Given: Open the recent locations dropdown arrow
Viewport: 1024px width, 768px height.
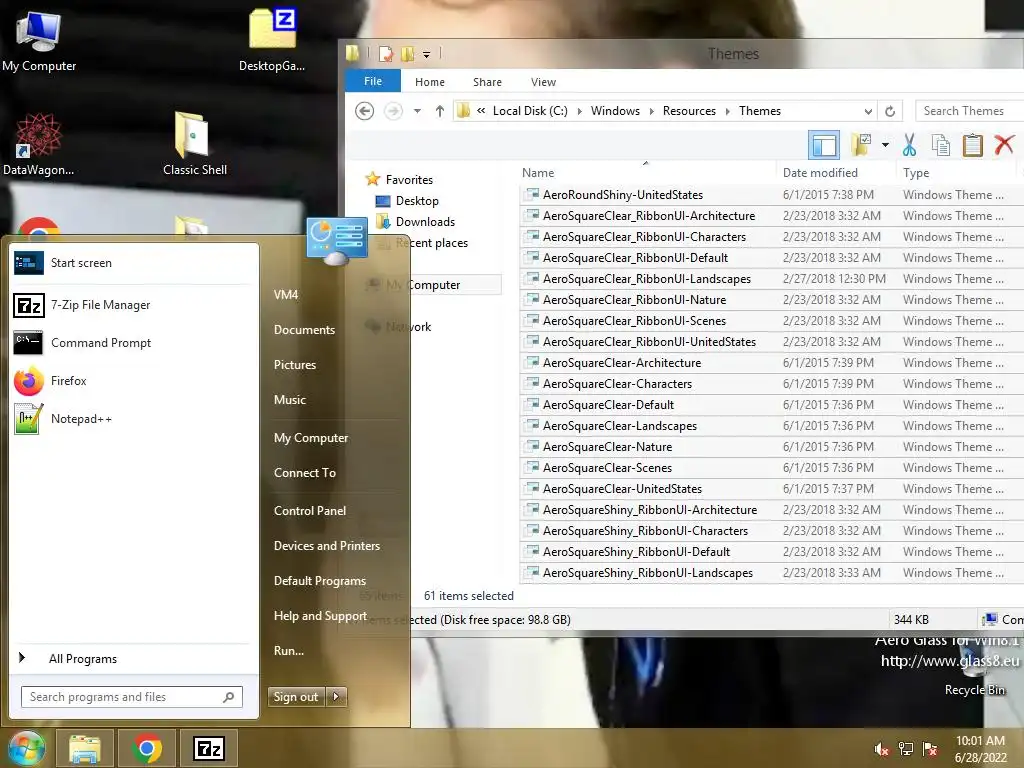Looking at the screenshot, I should point(417,111).
